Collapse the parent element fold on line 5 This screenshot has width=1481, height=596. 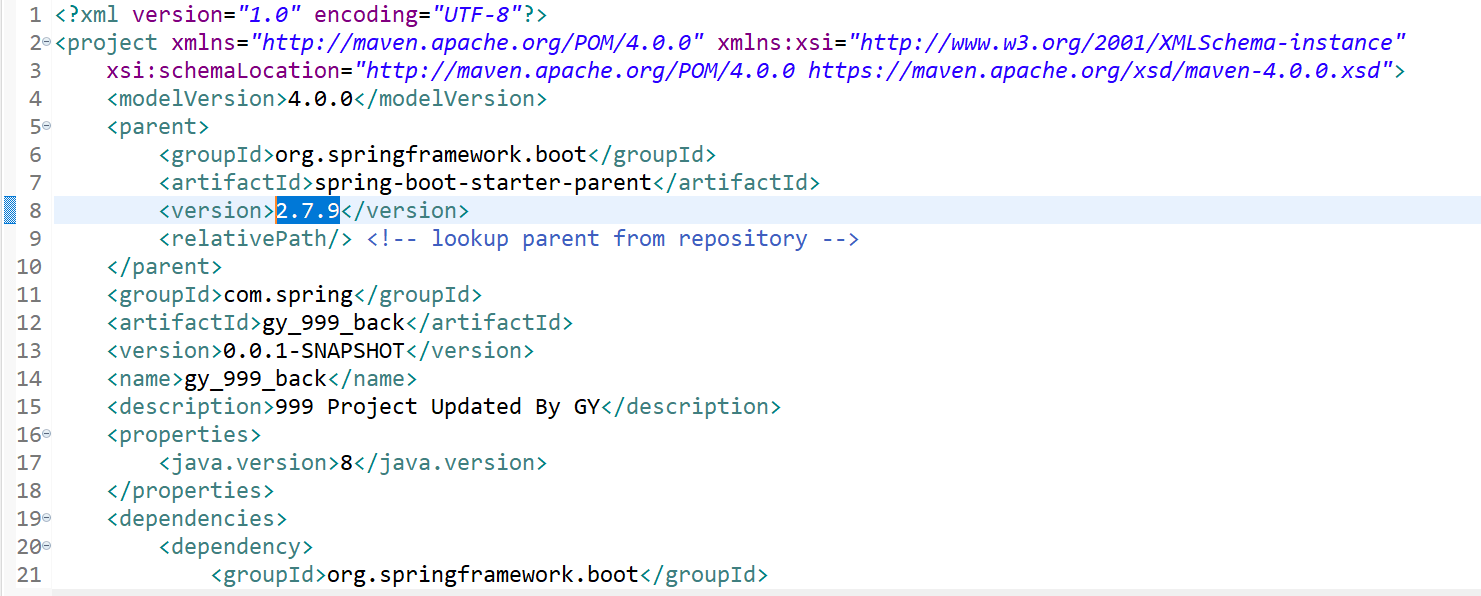(46, 126)
